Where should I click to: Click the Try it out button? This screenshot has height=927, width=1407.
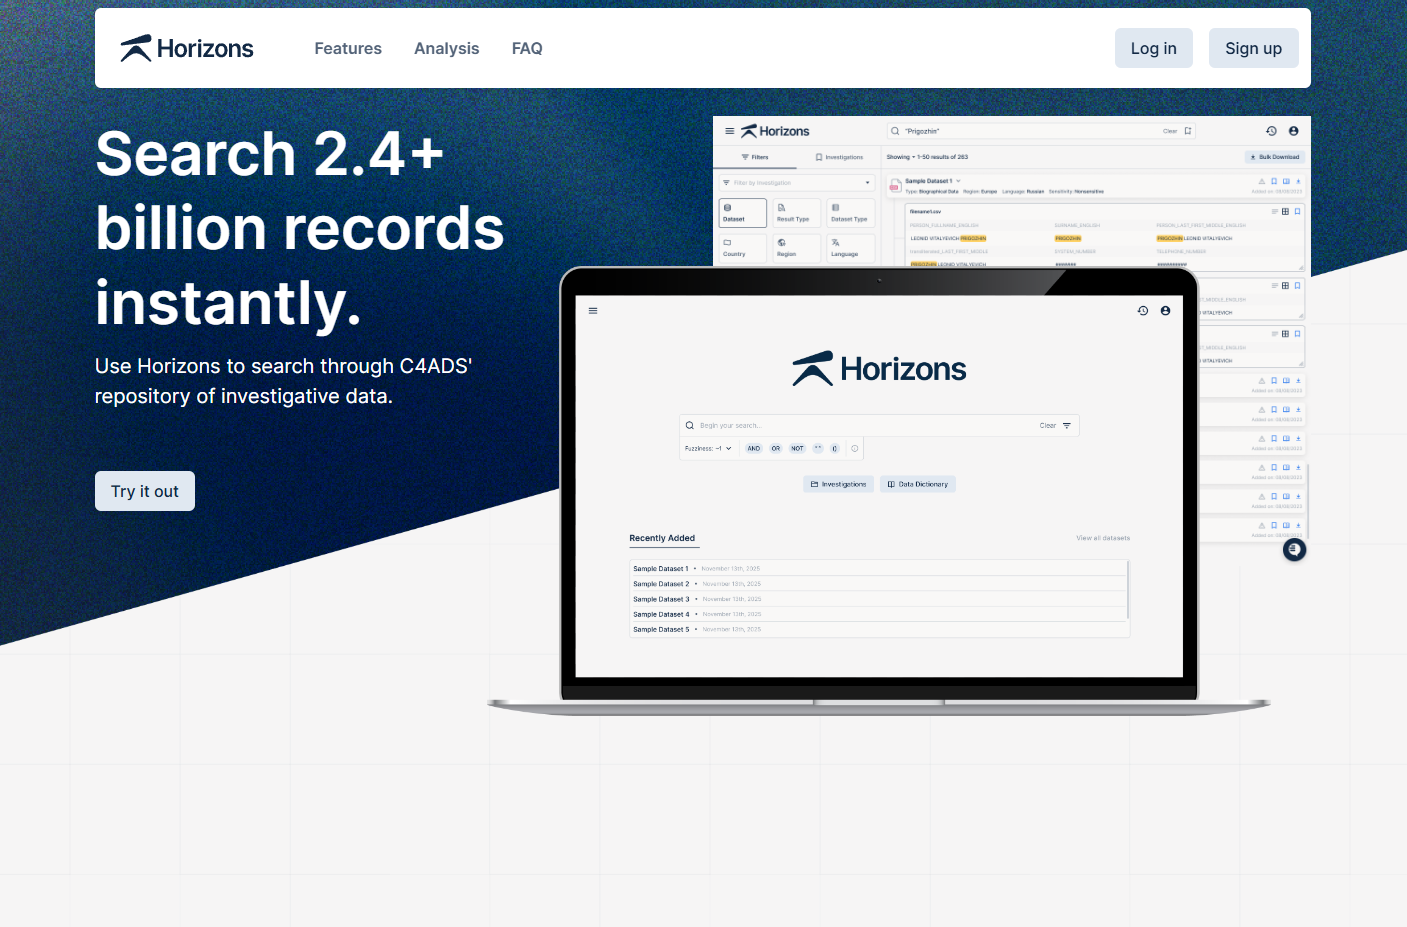coord(145,491)
